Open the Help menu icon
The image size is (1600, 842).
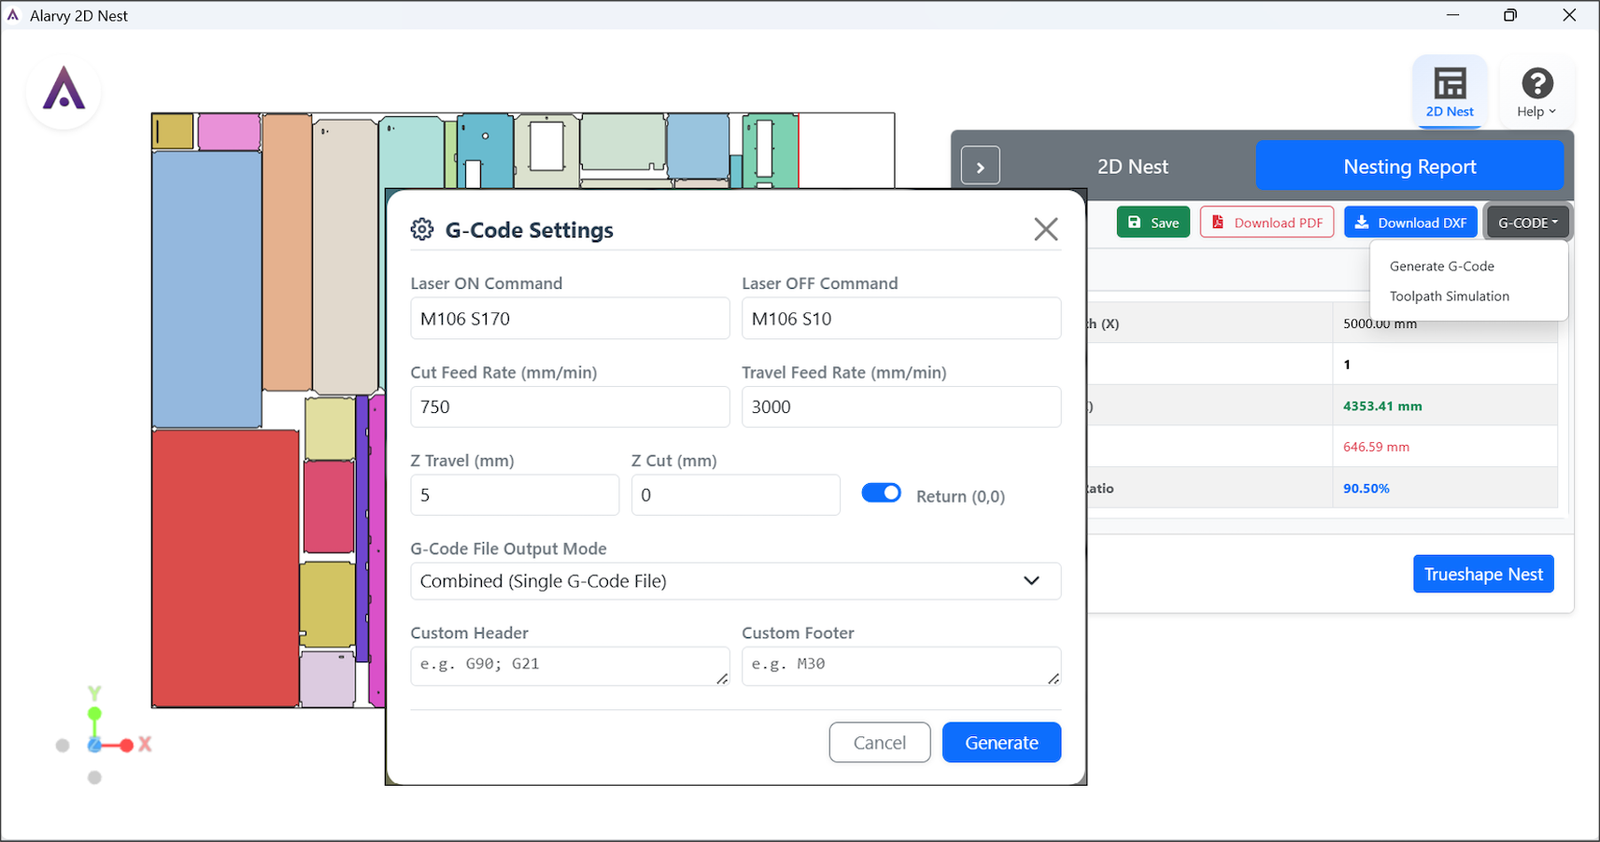tap(1537, 92)
